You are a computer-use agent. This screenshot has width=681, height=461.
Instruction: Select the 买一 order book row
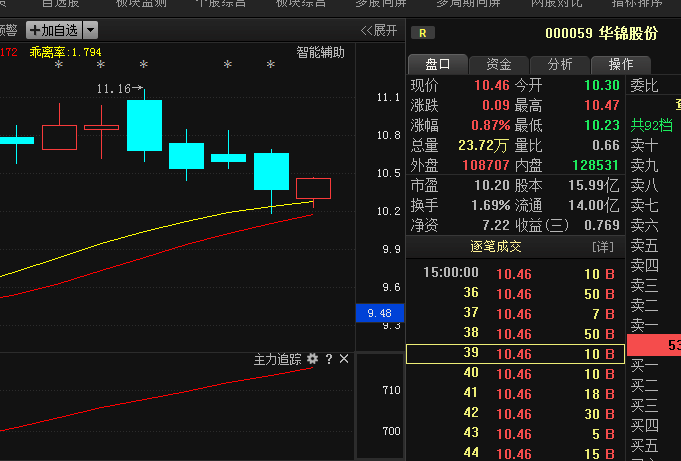(x=654, y=366)
